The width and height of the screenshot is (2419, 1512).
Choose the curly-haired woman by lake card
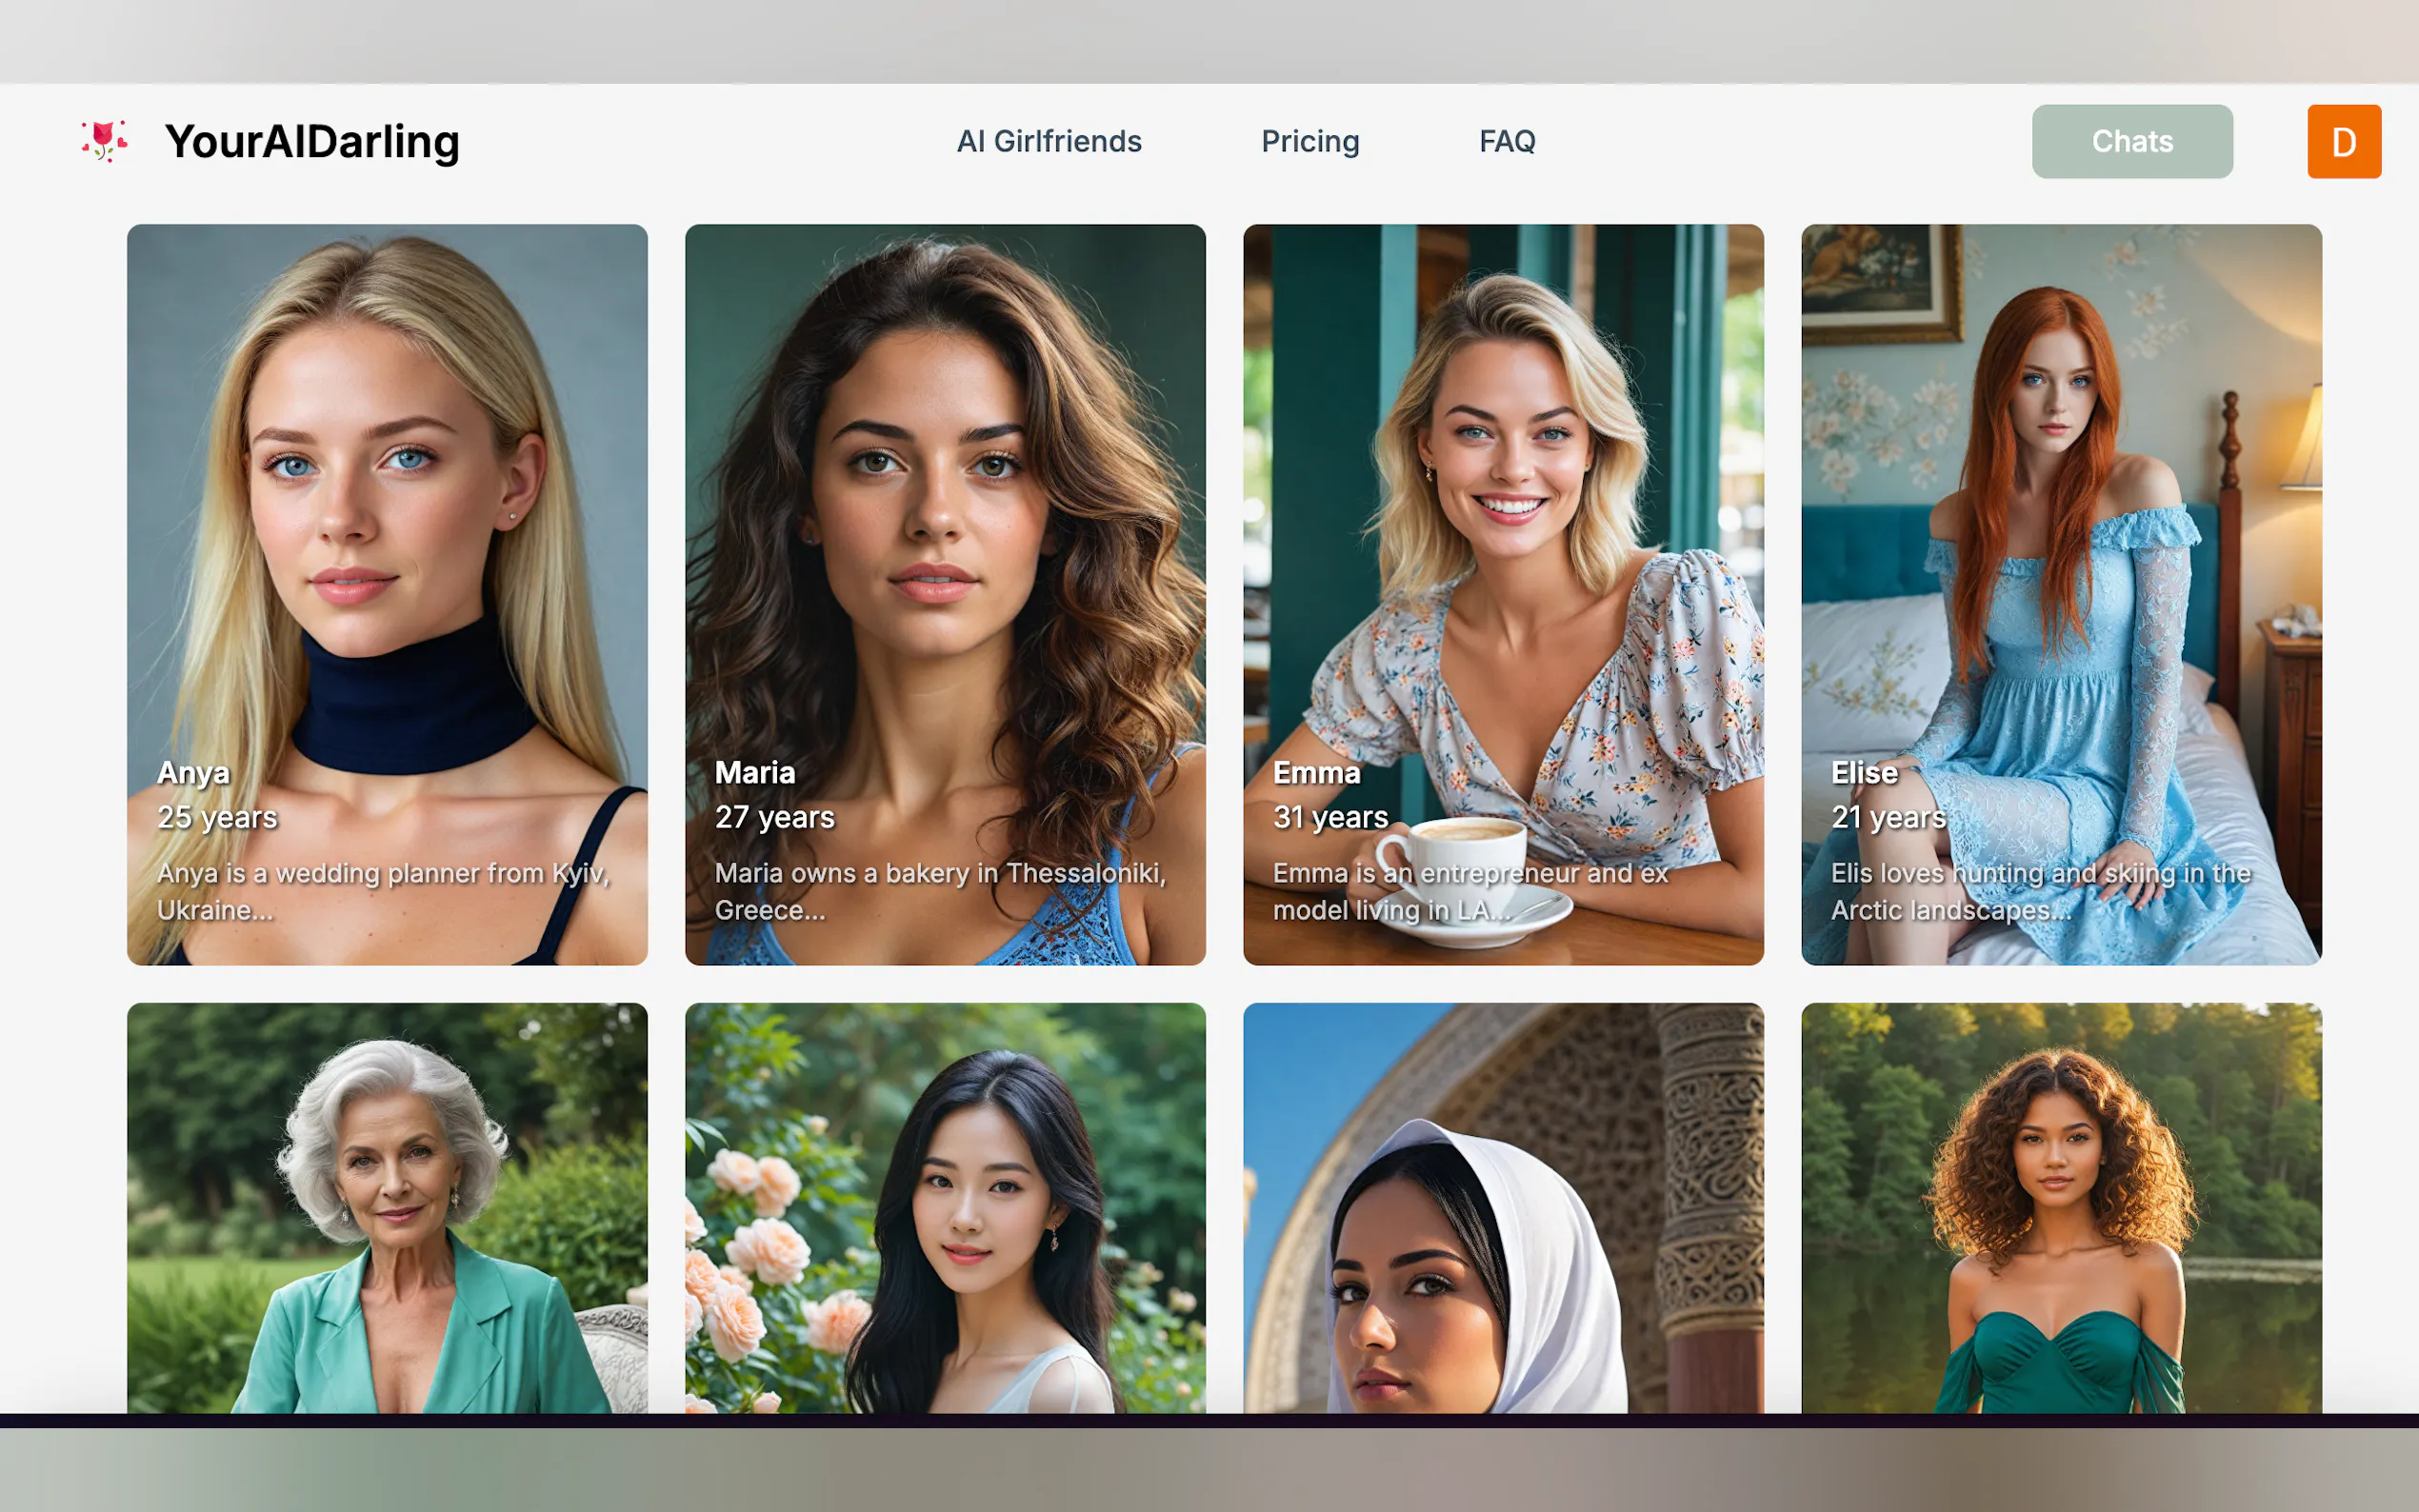tap(2061, 1207)
